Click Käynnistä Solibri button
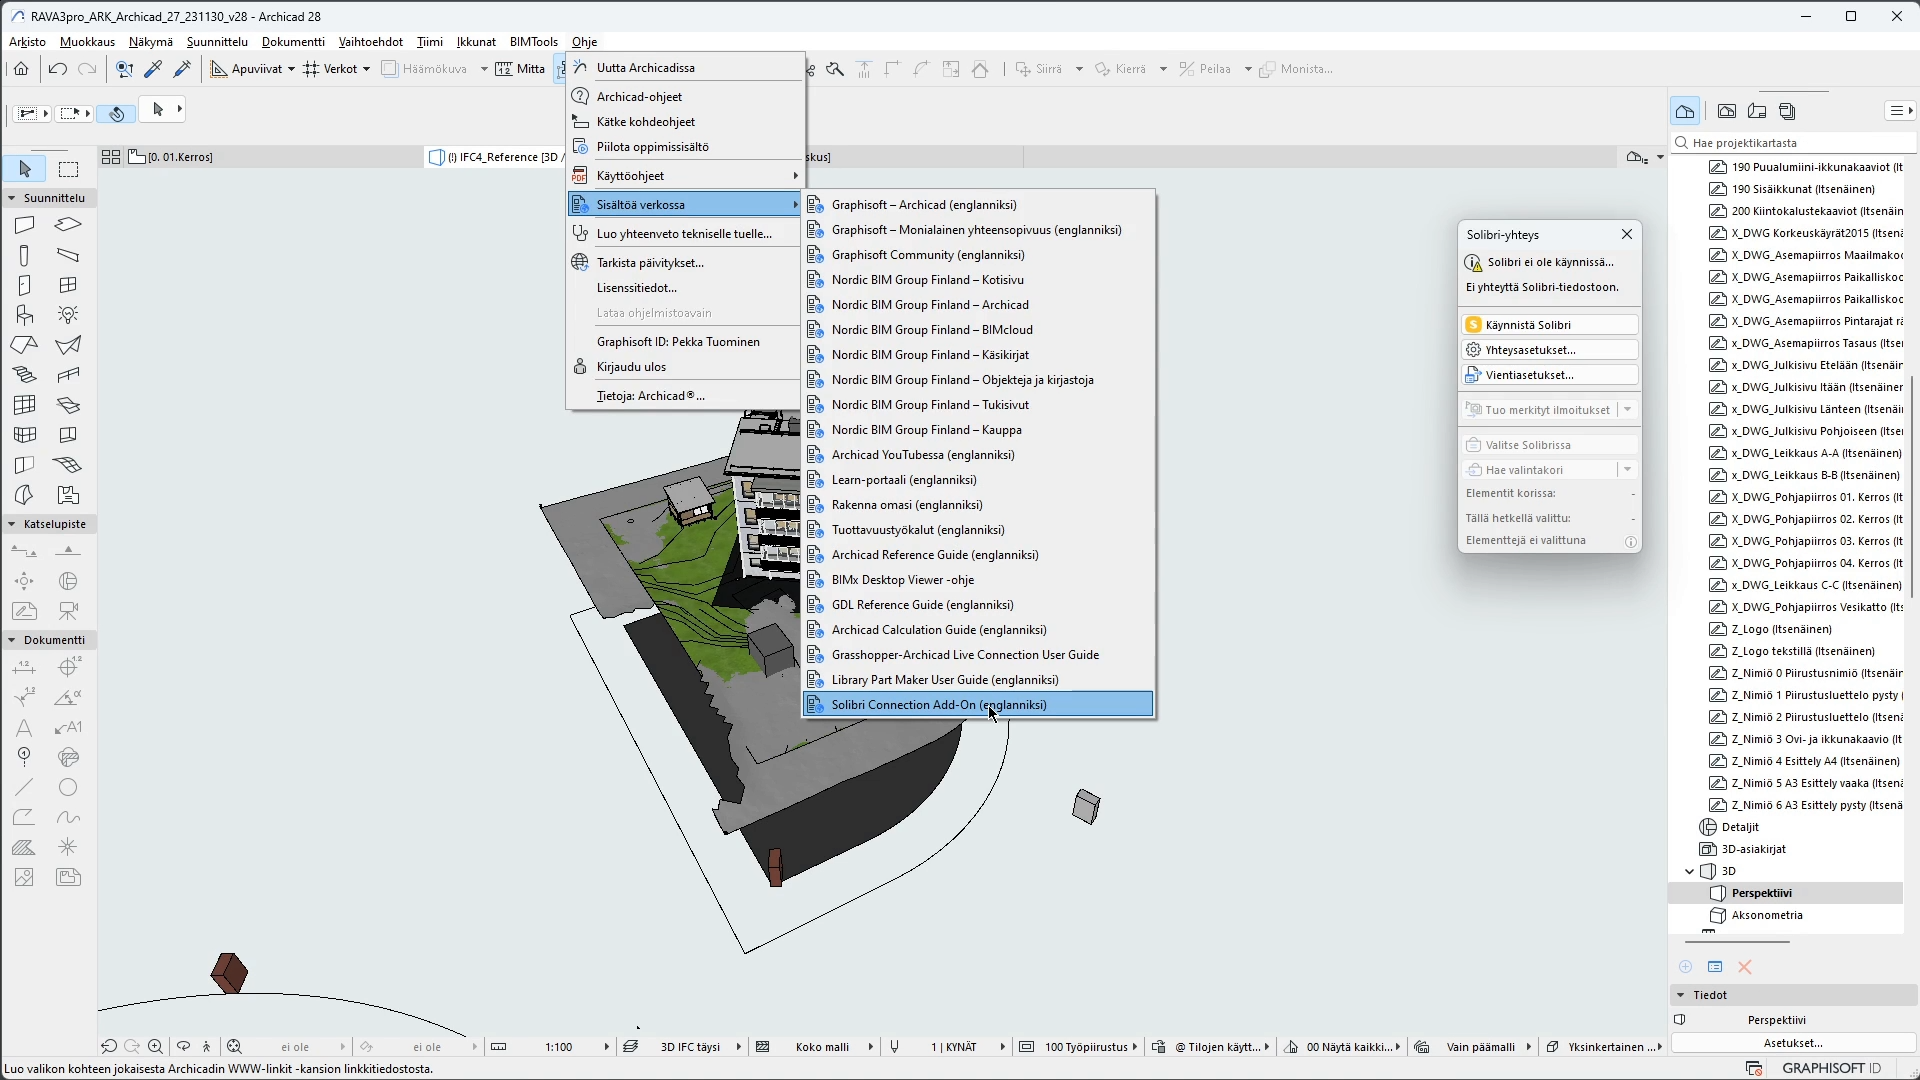The width and height of the screenshot is (1920, 1080). pos(1550,325)
